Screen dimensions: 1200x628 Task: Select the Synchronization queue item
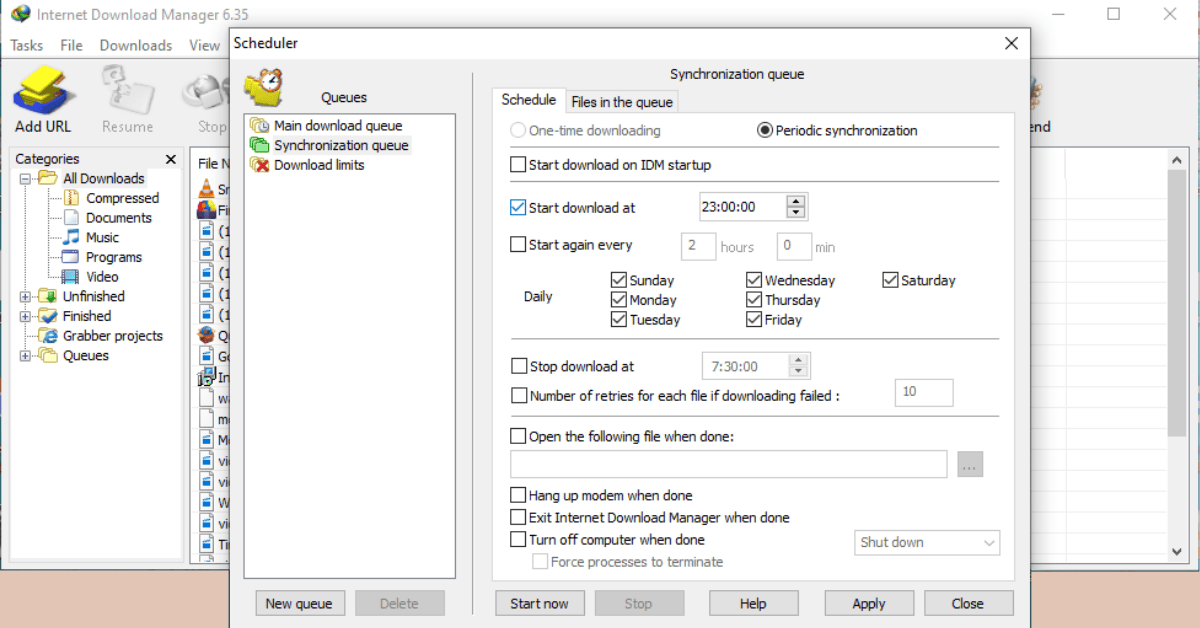point(340,146)
